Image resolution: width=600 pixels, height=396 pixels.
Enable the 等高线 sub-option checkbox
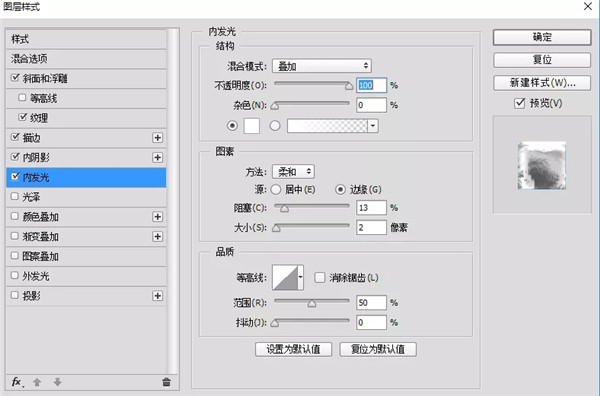[x=22, y=98]
